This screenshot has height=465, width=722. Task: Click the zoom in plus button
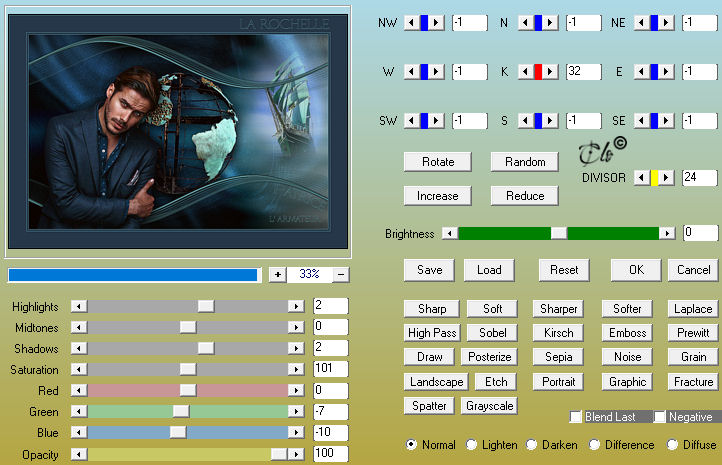[277, 274]
